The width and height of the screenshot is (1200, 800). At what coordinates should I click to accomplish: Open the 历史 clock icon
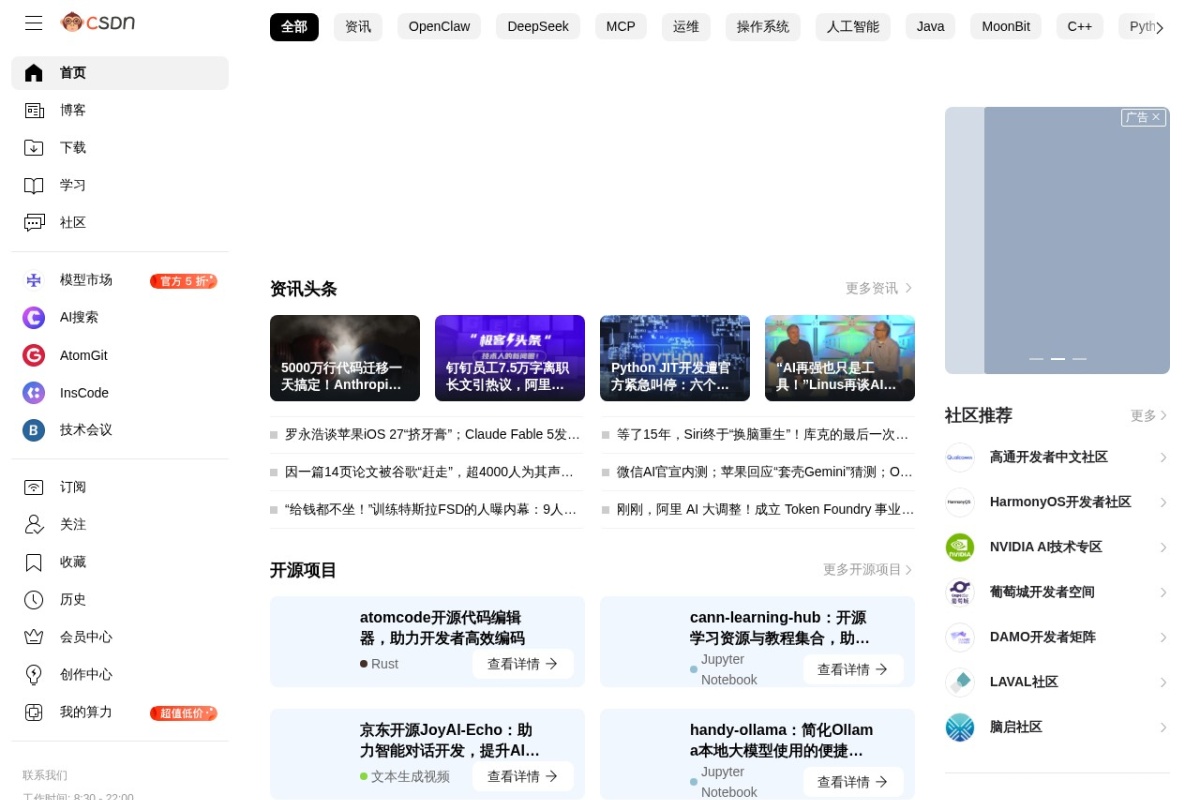click(34, 599)
